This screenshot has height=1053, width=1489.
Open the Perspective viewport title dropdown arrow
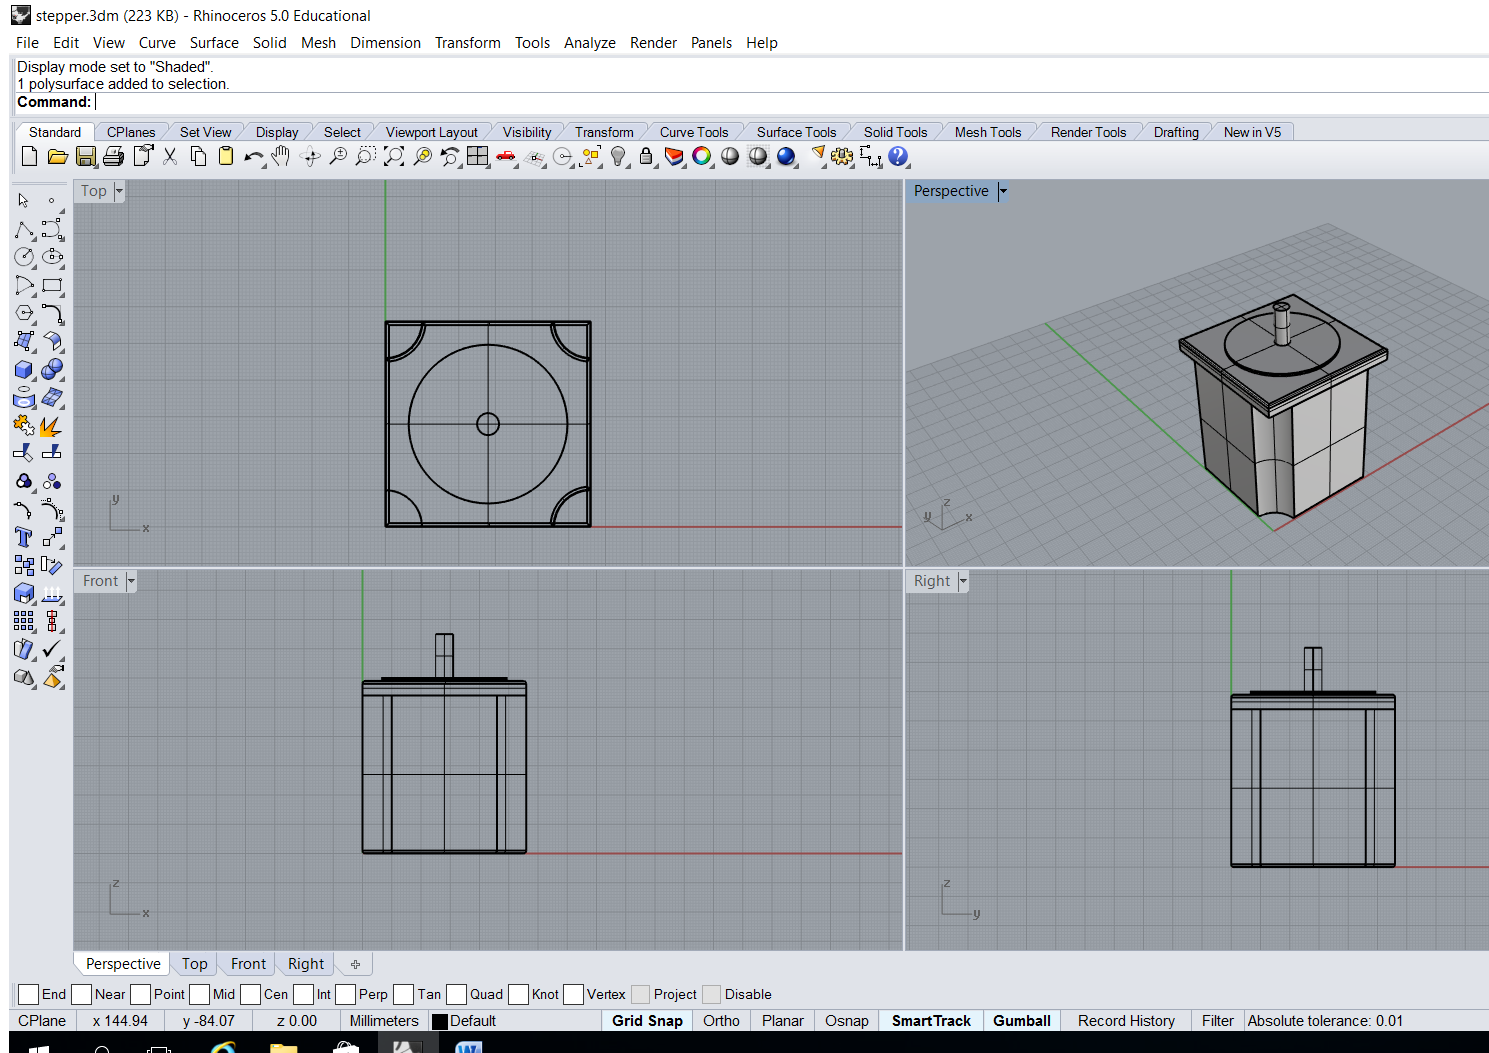point(1003,191)
